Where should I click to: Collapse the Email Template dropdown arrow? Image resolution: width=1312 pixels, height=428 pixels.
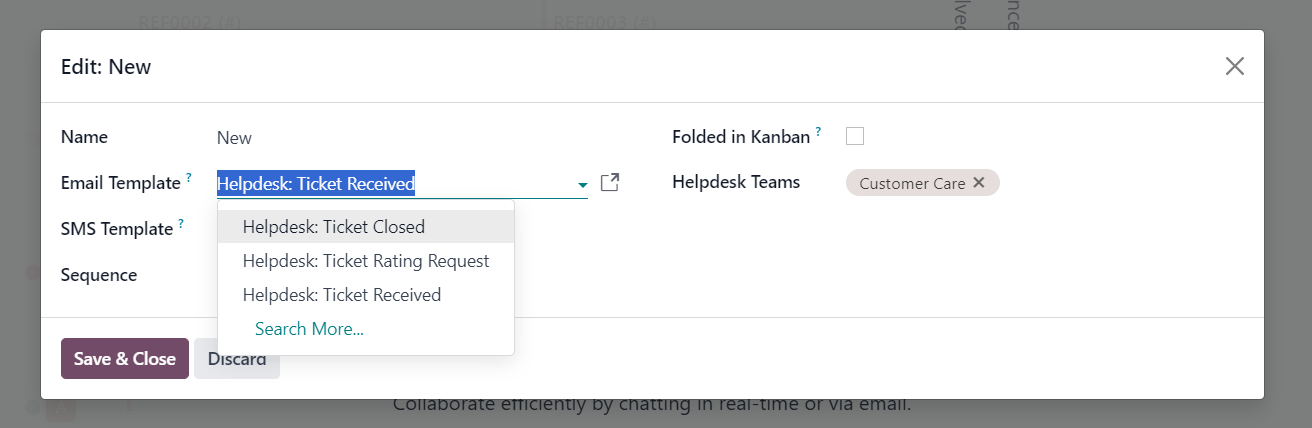(x=582, y=185)
